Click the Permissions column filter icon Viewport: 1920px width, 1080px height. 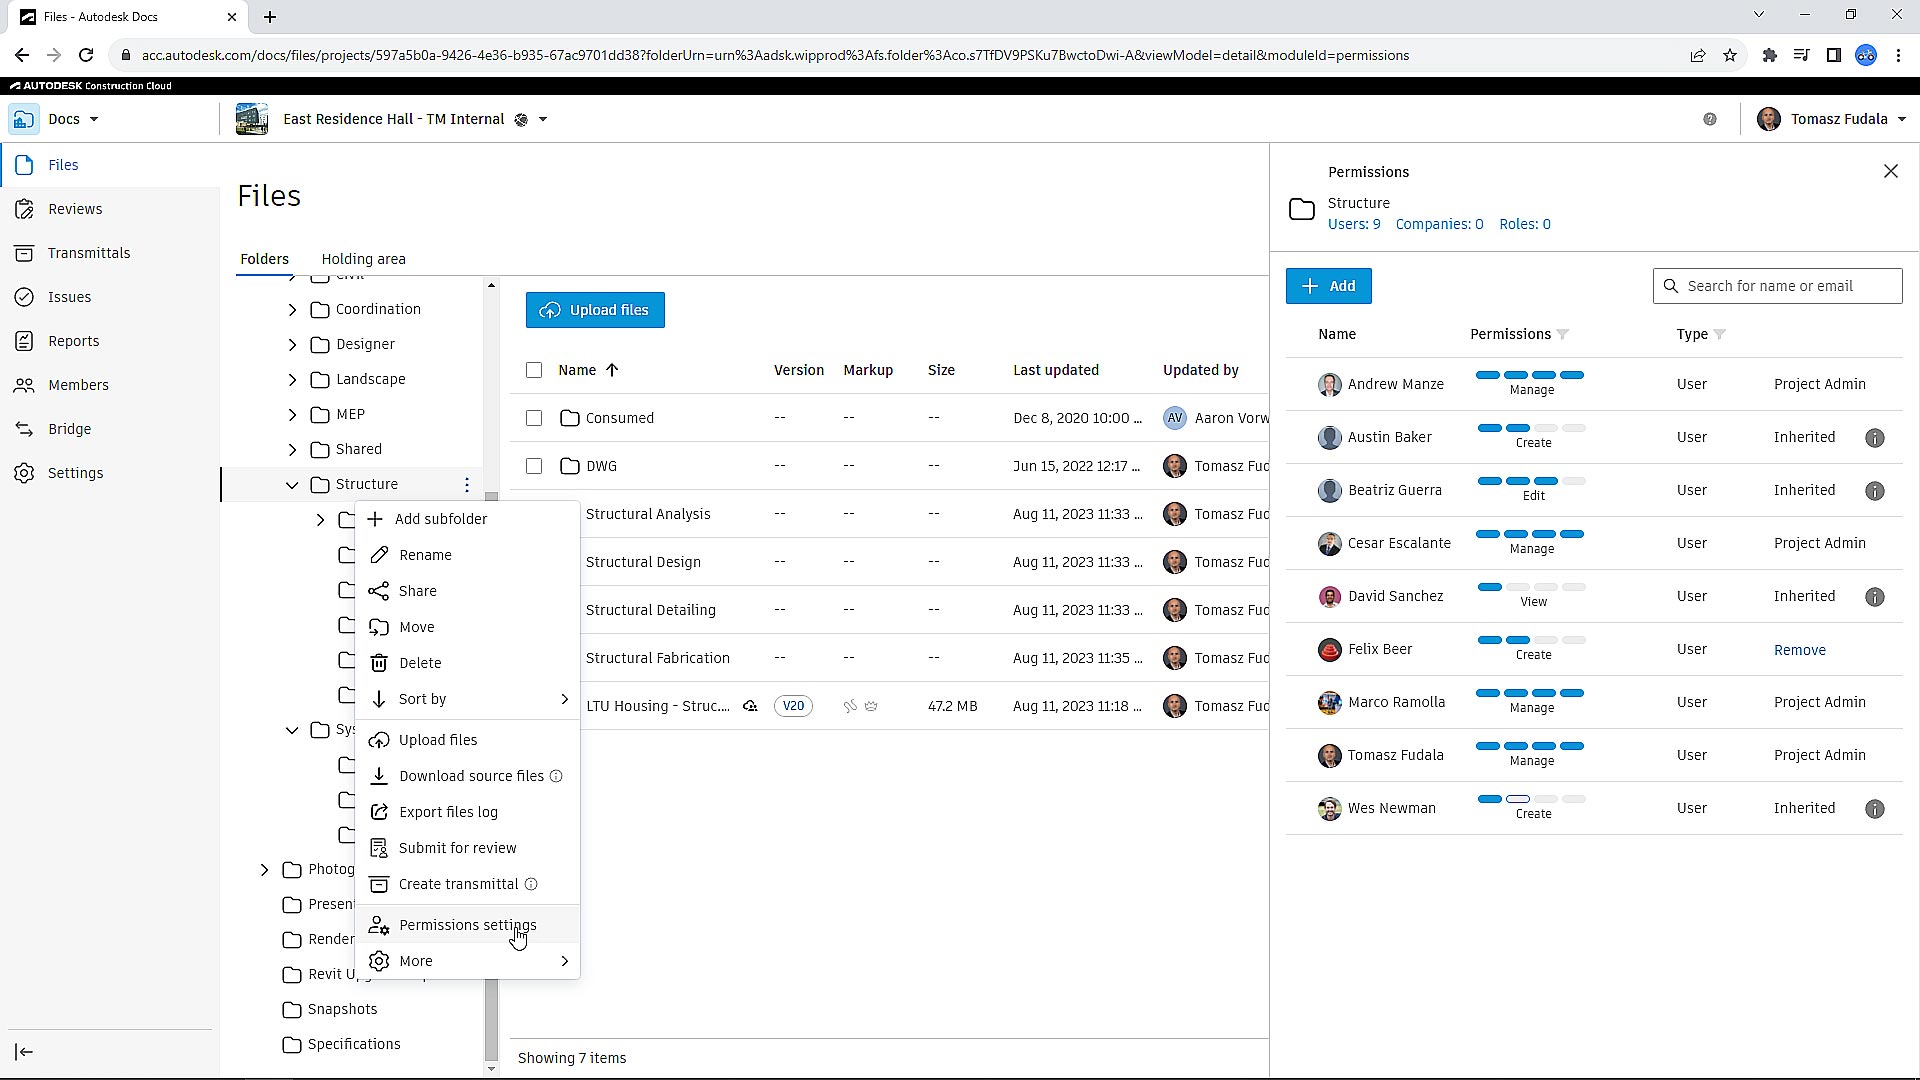1563,335
